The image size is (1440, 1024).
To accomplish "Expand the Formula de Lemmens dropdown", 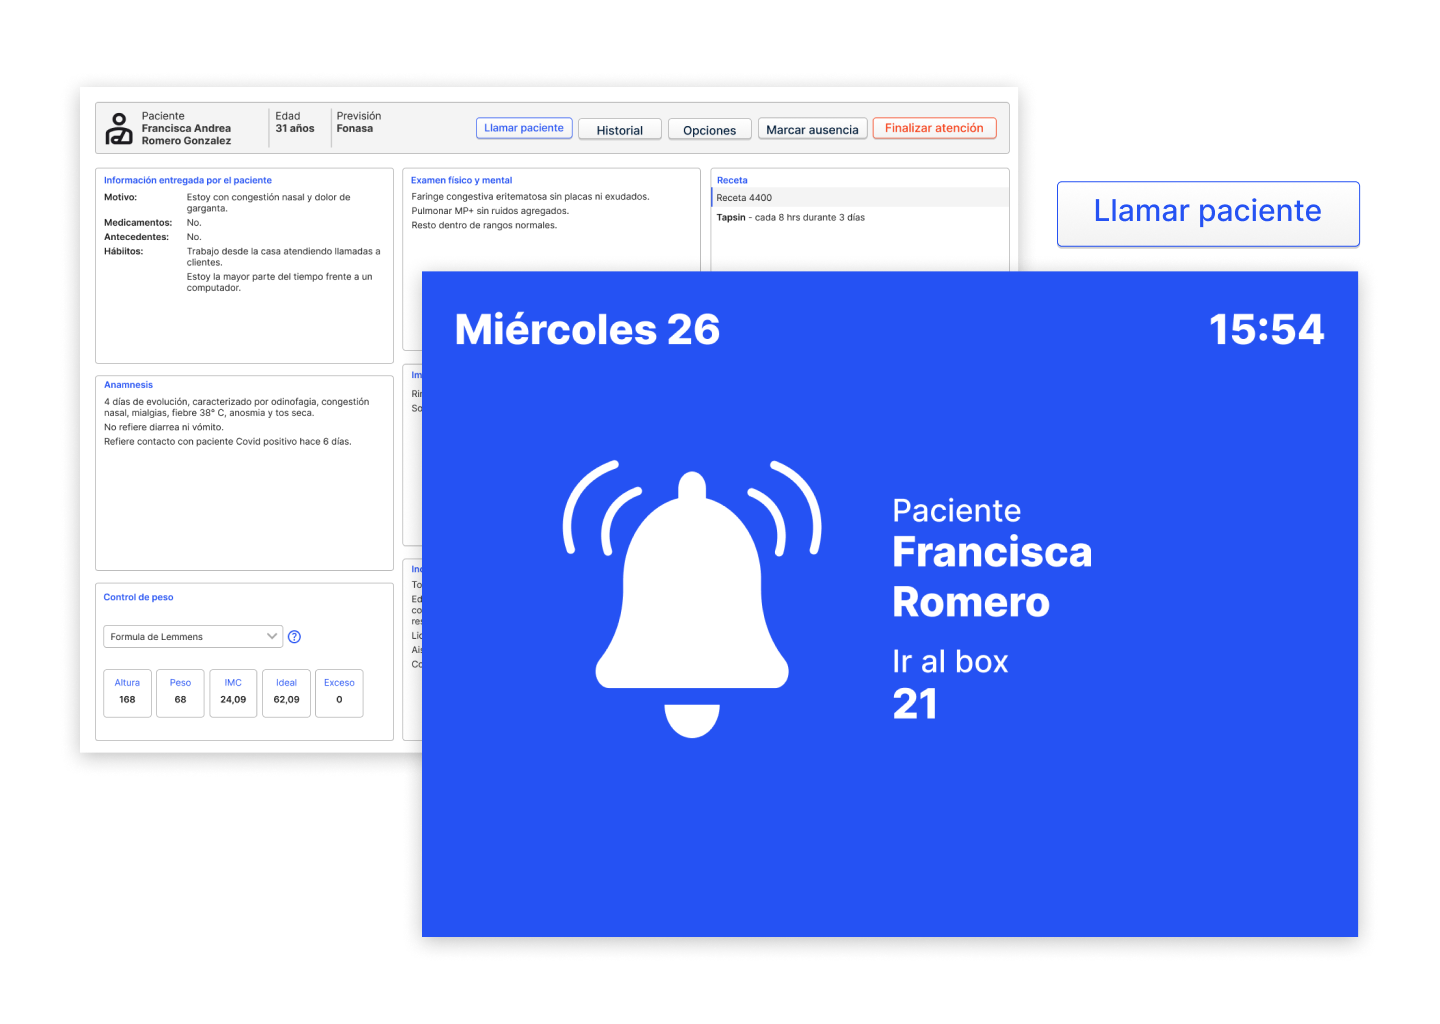I will click(193, 637).
